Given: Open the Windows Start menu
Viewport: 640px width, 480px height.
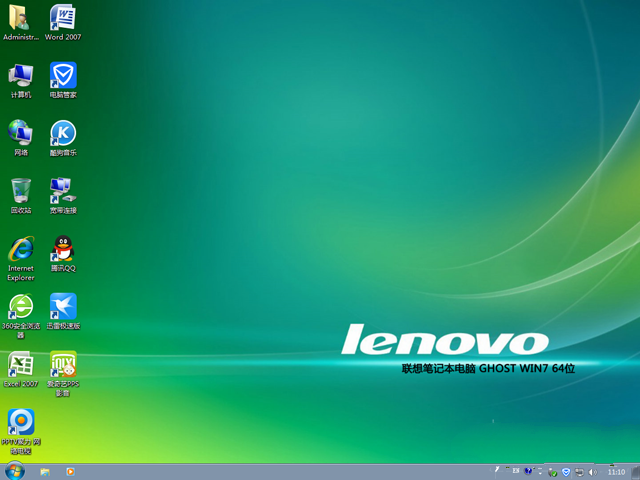Looking at the screenshot, I should (x=14, y=471).
